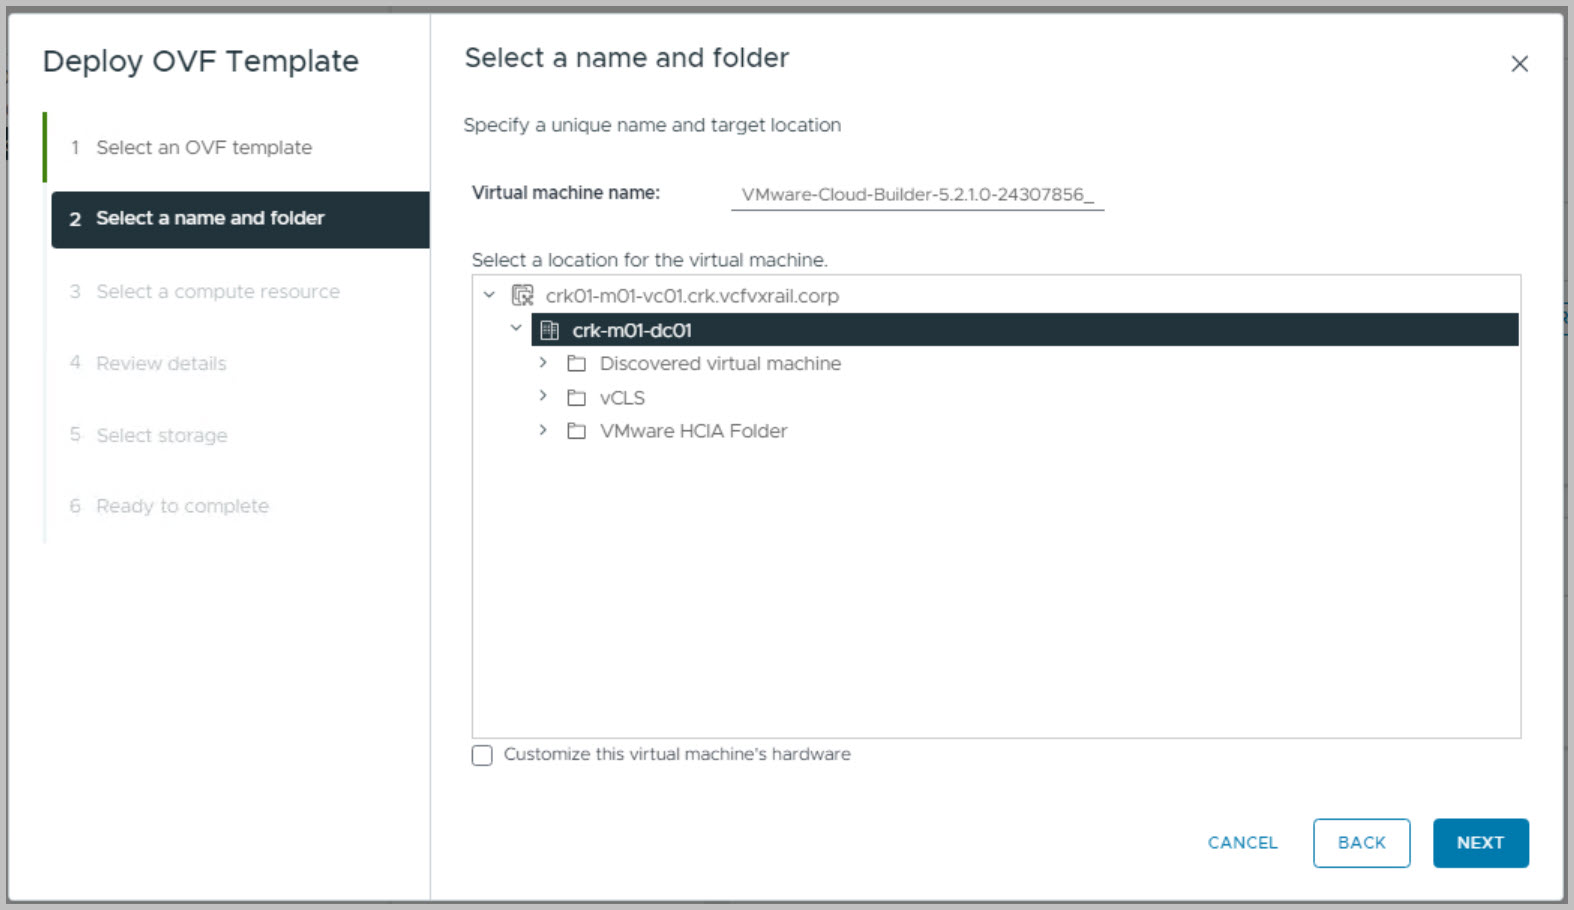
Task: Expand the VMware HCIA Folder
Action: [x=543, y=430]
